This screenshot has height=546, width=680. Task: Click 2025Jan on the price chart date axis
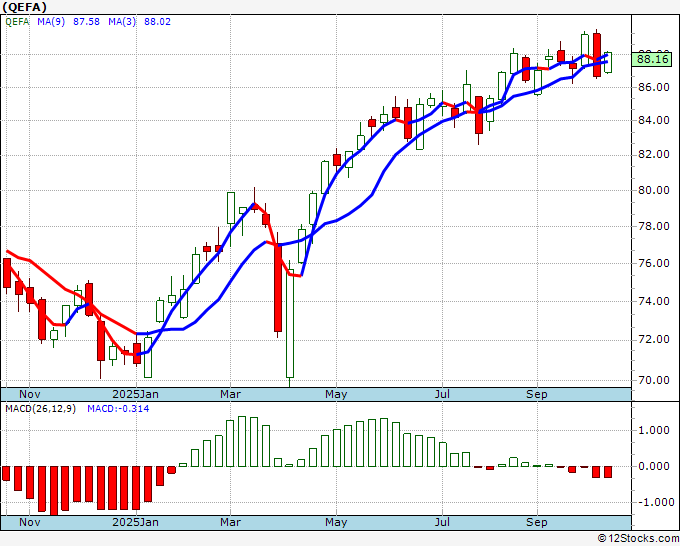(135, 394)
